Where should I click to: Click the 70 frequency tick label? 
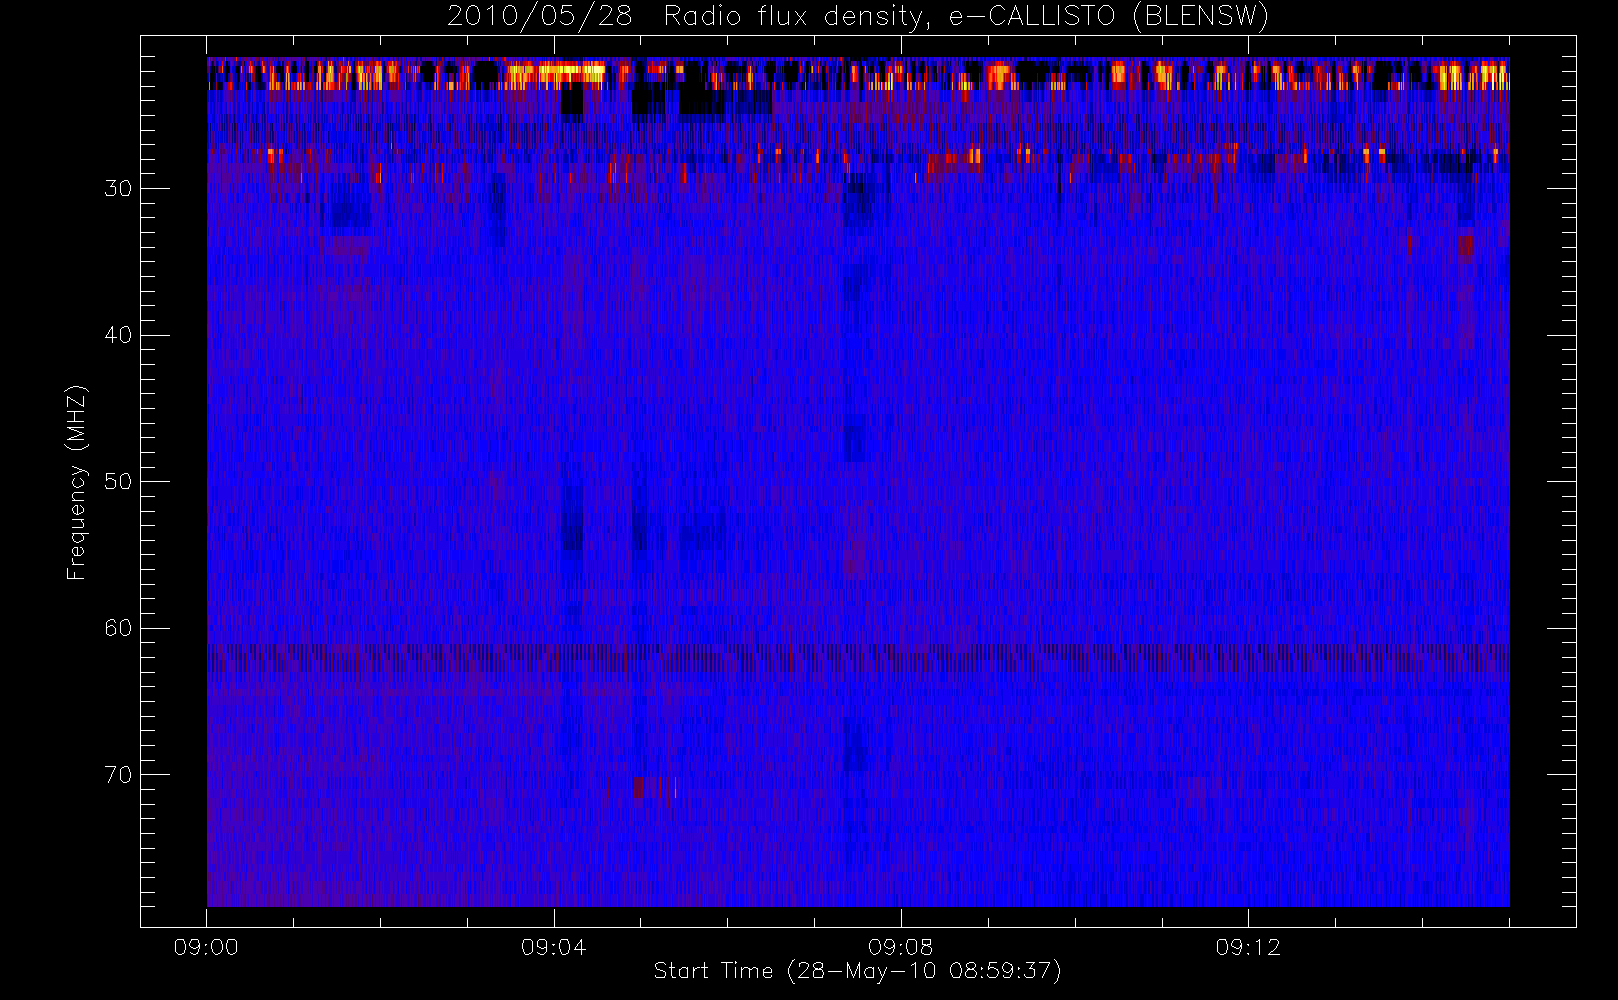point(118,775)
